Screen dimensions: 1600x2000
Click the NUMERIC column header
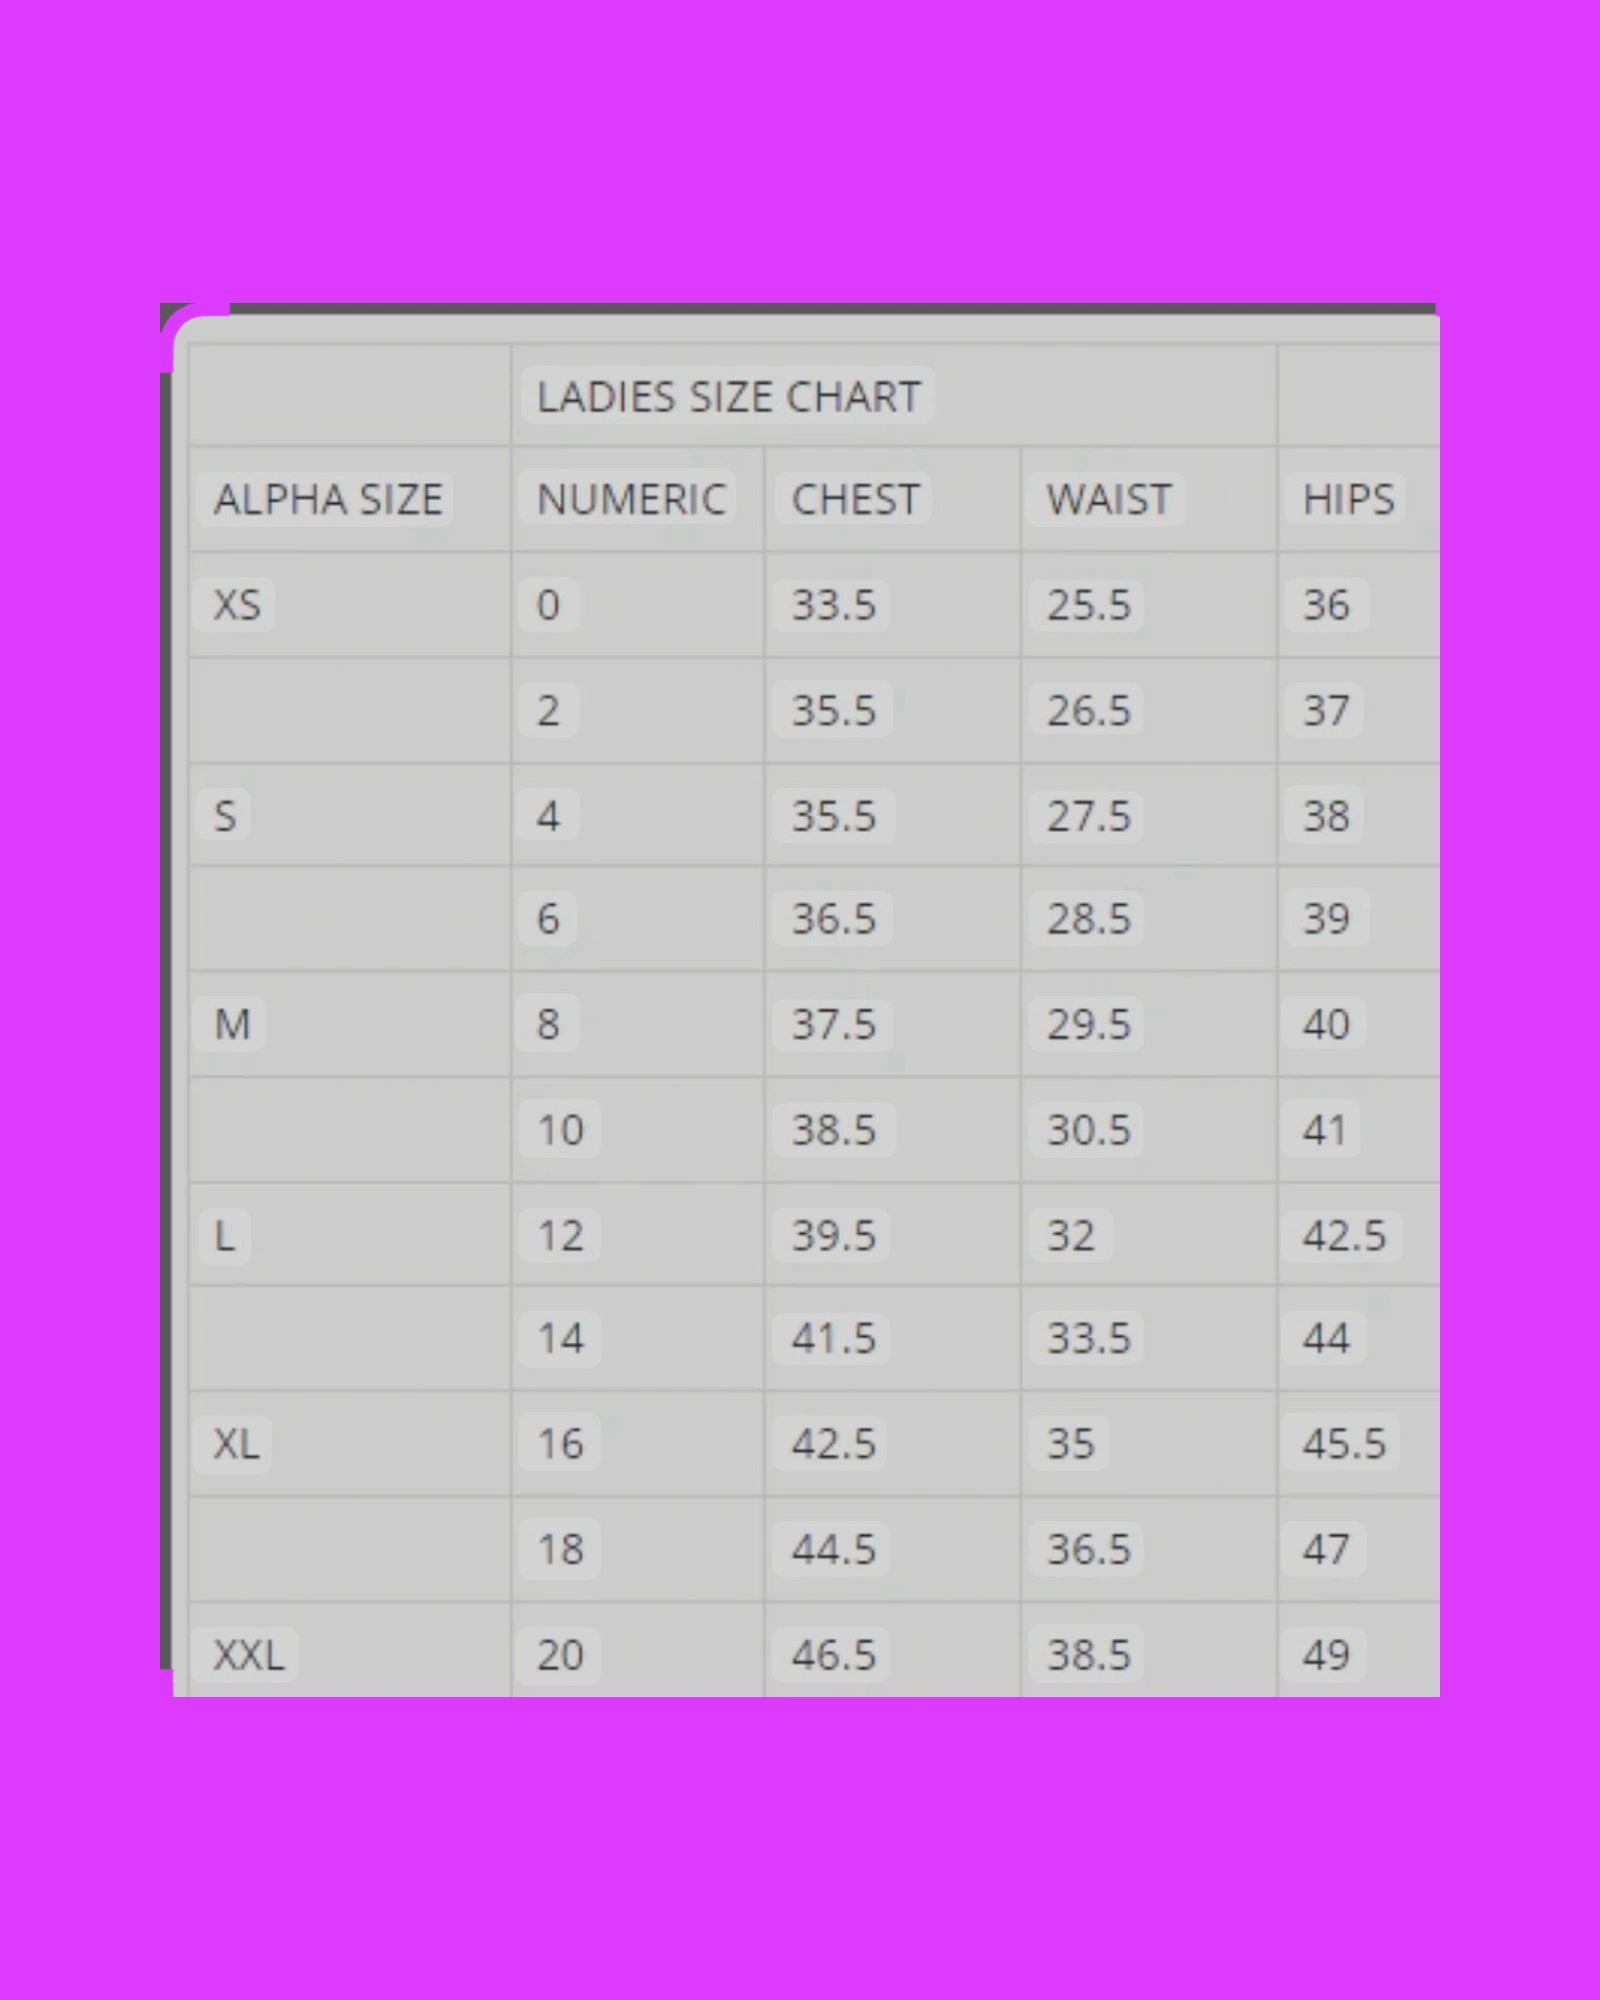point(630,499)
